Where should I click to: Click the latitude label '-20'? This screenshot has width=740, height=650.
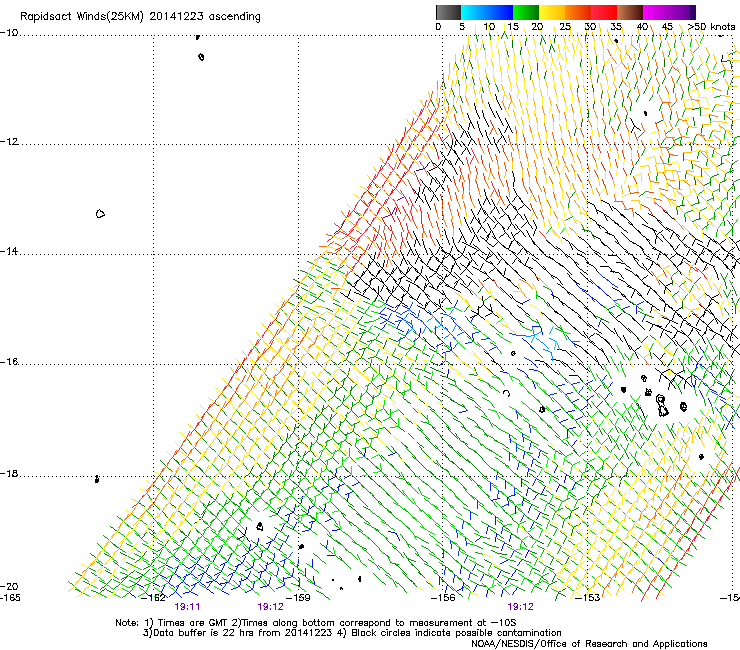(x=9, y=586)
